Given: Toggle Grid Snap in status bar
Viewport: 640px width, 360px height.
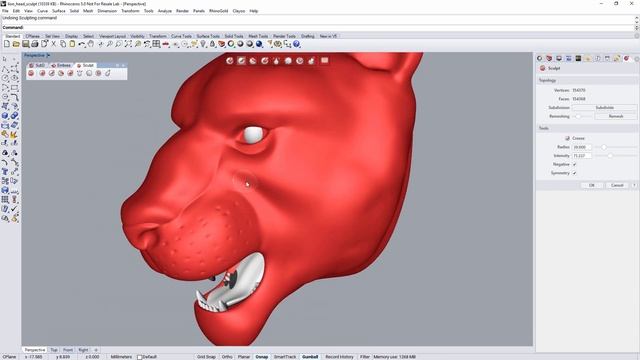Looking at the screenshot, I should 206,357.
